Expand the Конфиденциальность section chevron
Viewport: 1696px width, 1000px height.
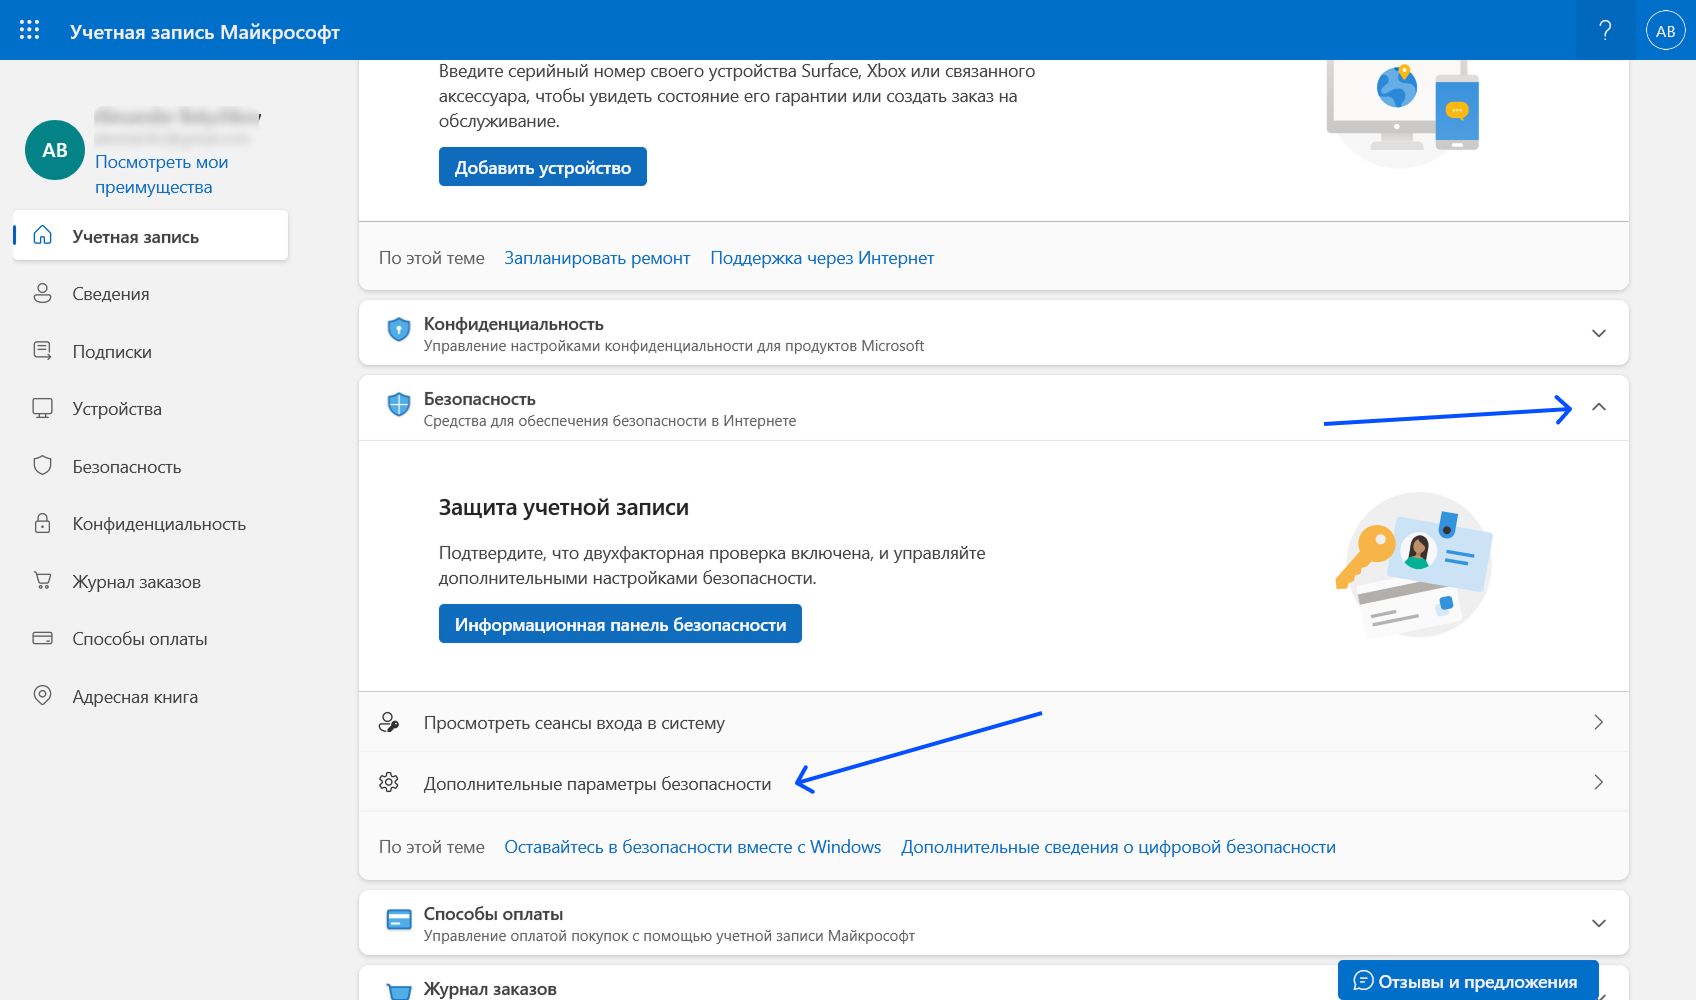1599,333
